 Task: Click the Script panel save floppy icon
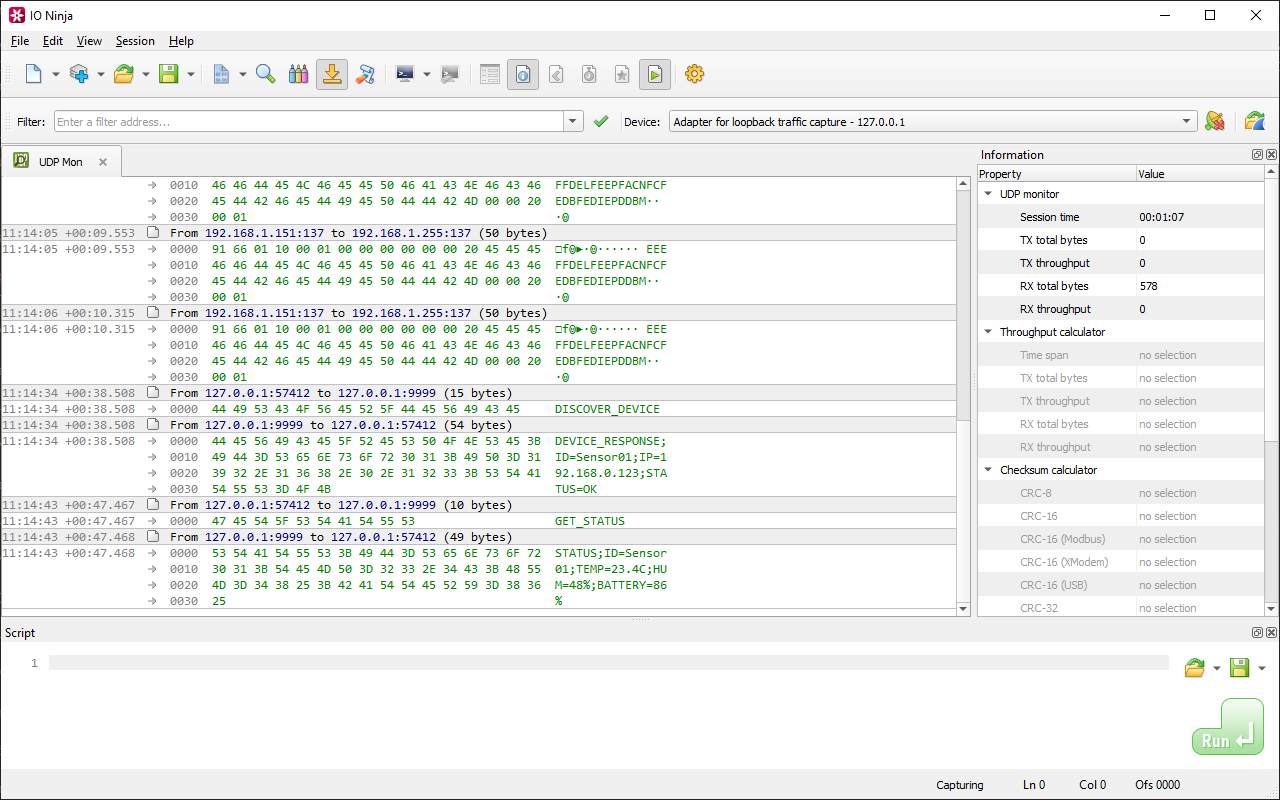pos(1239,668)
